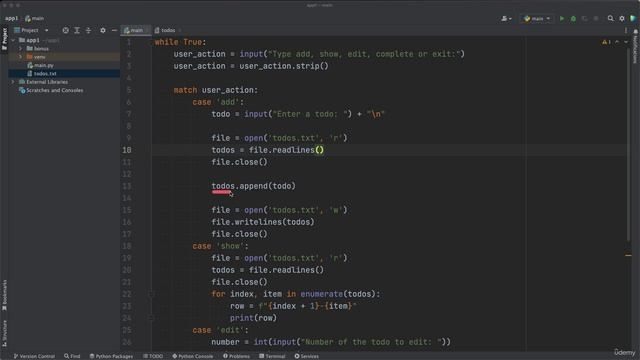Click Expand All icon in Project panel

77,30
